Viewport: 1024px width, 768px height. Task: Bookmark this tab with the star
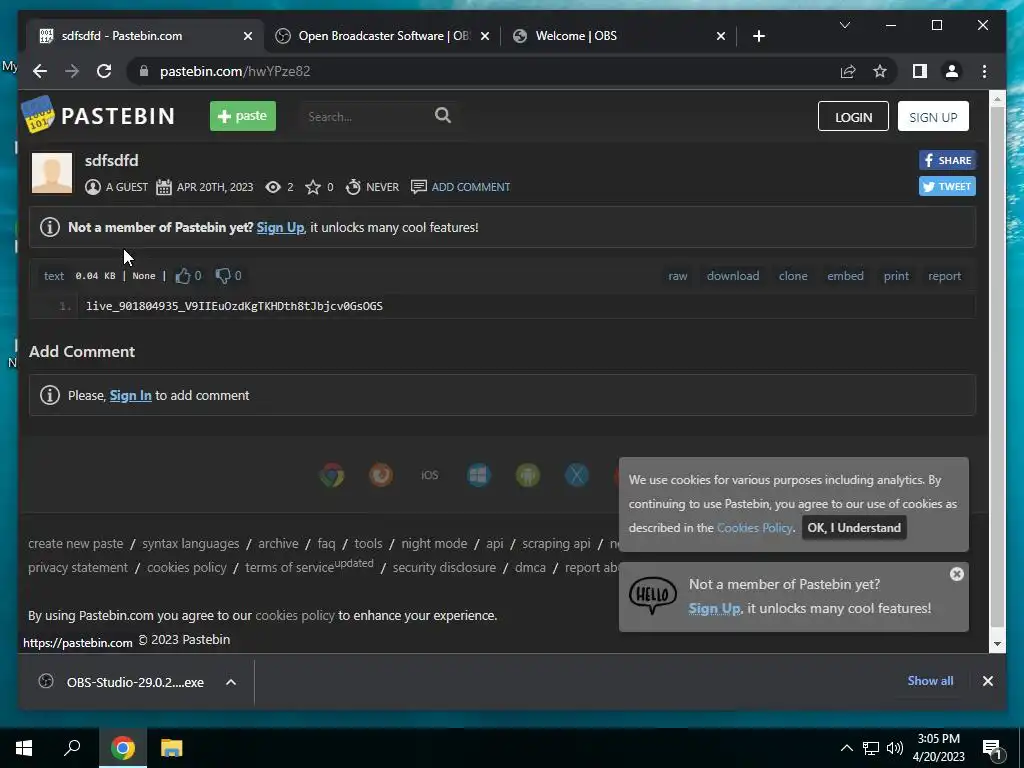click(x=880, y=71)
